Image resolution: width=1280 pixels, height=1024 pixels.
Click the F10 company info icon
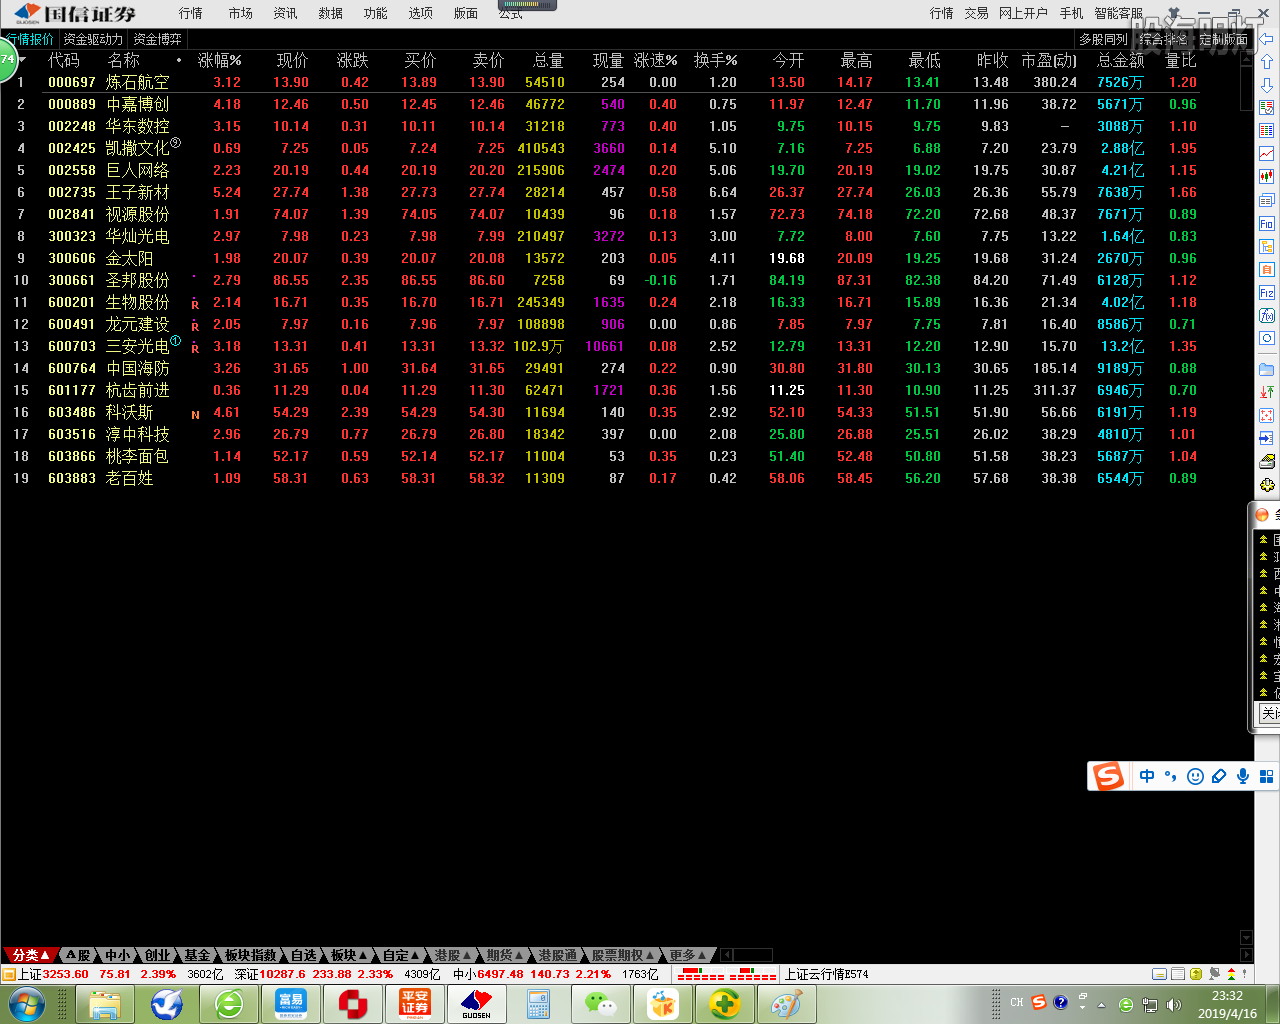(x=1266, y=223)
